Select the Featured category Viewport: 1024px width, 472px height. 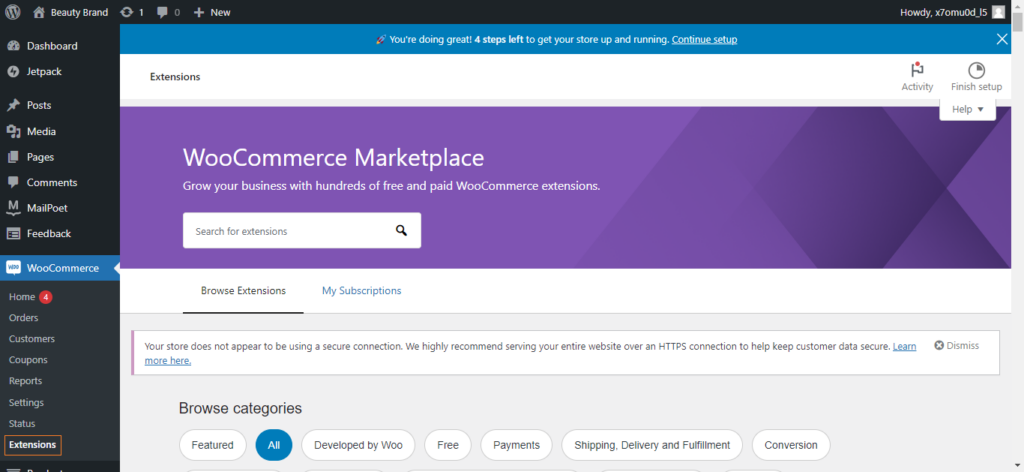[212, 445]
